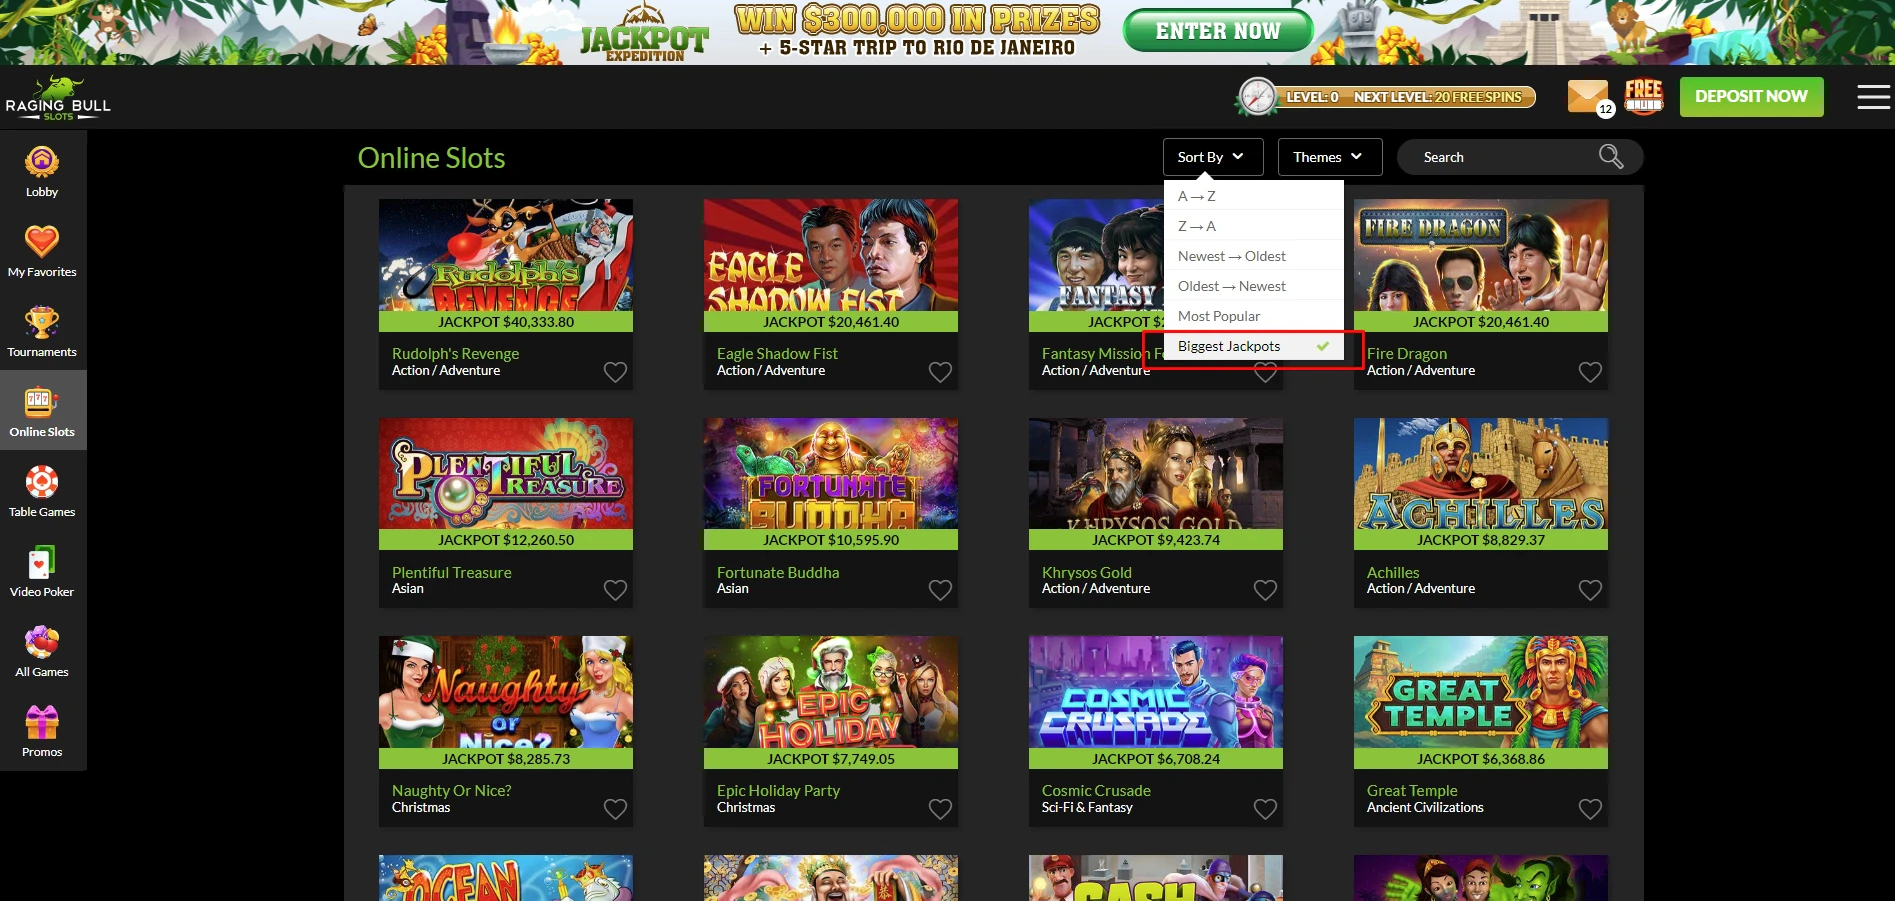Open Fortunate Buddha title link
Viewport: 1895px width, 901px height.
pyautogui.click(x=778, y=572)
